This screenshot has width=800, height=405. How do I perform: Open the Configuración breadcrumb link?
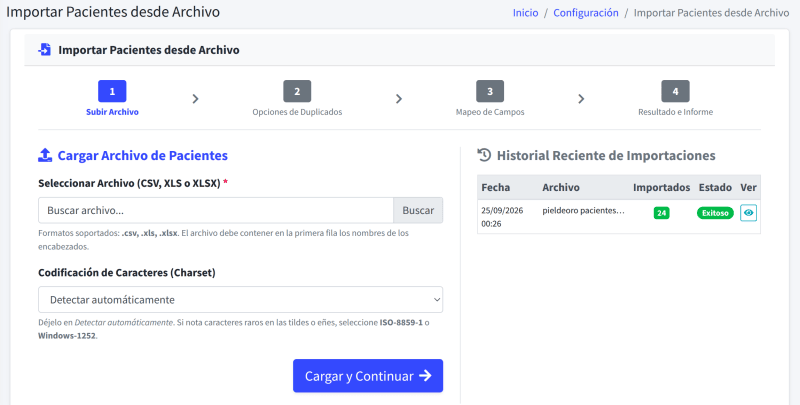pyautogui.click(x=586, y=13)
